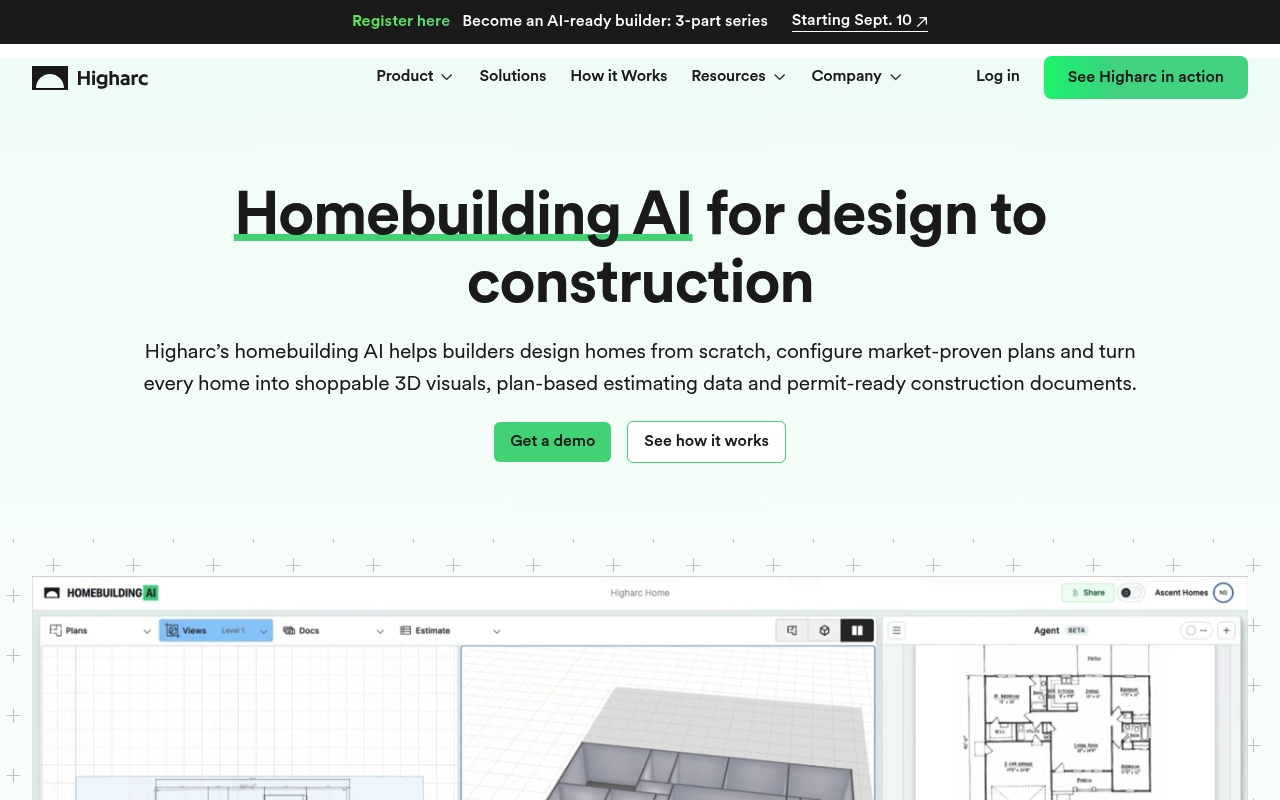Click the Register here link
The width and height of the screenshot is (1280, 800).
point(401,21)
